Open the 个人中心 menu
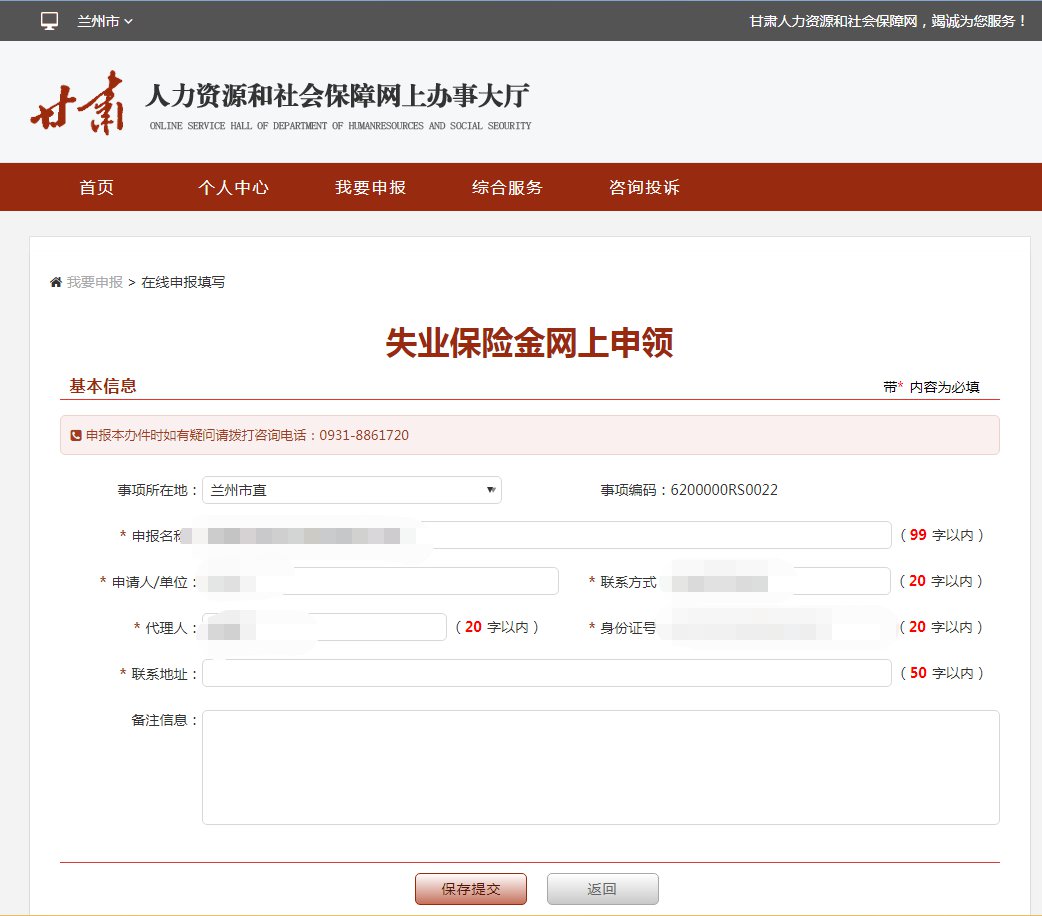Viewport: 1042px width, 916px height. pyautogui.click(x=233, y=188)
